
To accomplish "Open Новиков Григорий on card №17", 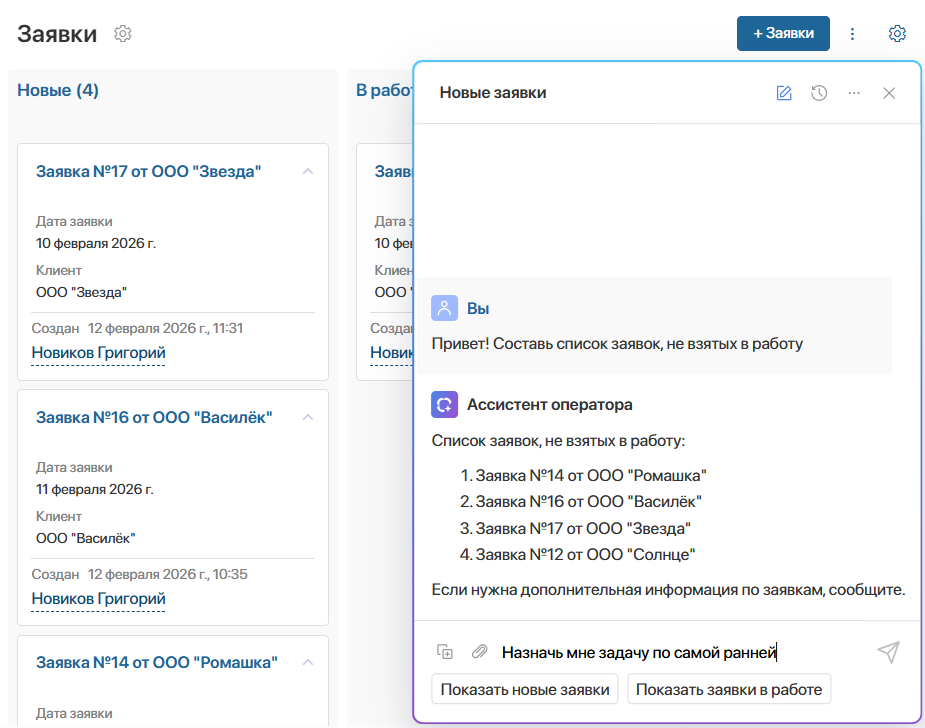I will [x=97, y=352].
